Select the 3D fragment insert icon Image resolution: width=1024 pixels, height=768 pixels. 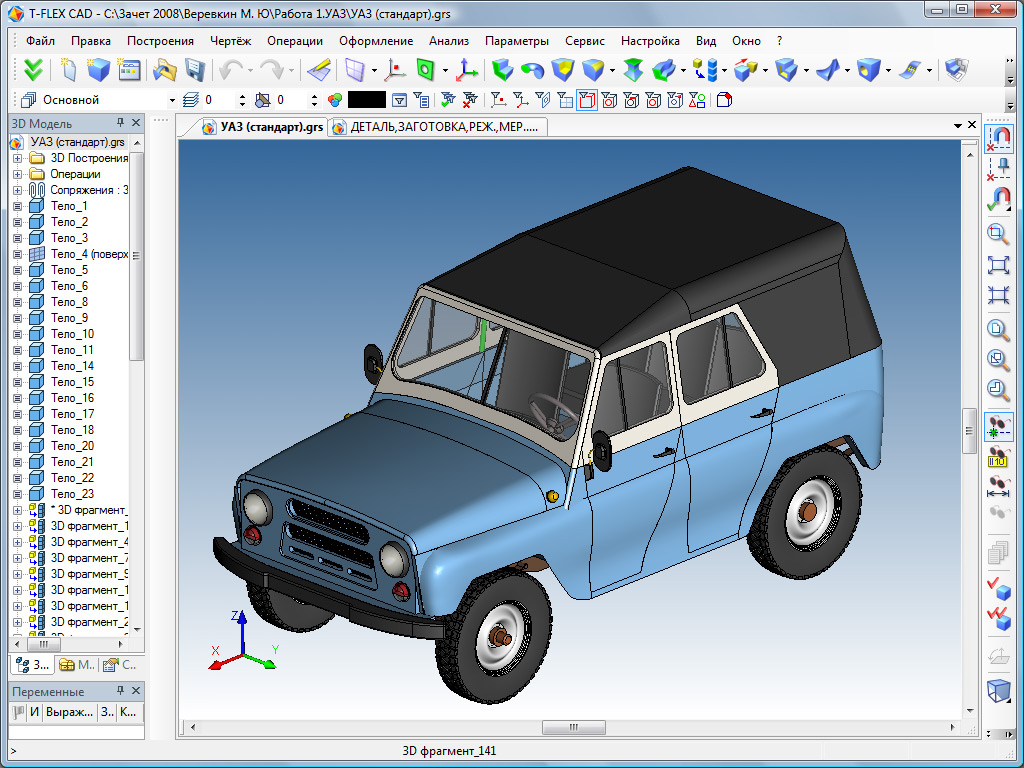click(x=704, y=69)
